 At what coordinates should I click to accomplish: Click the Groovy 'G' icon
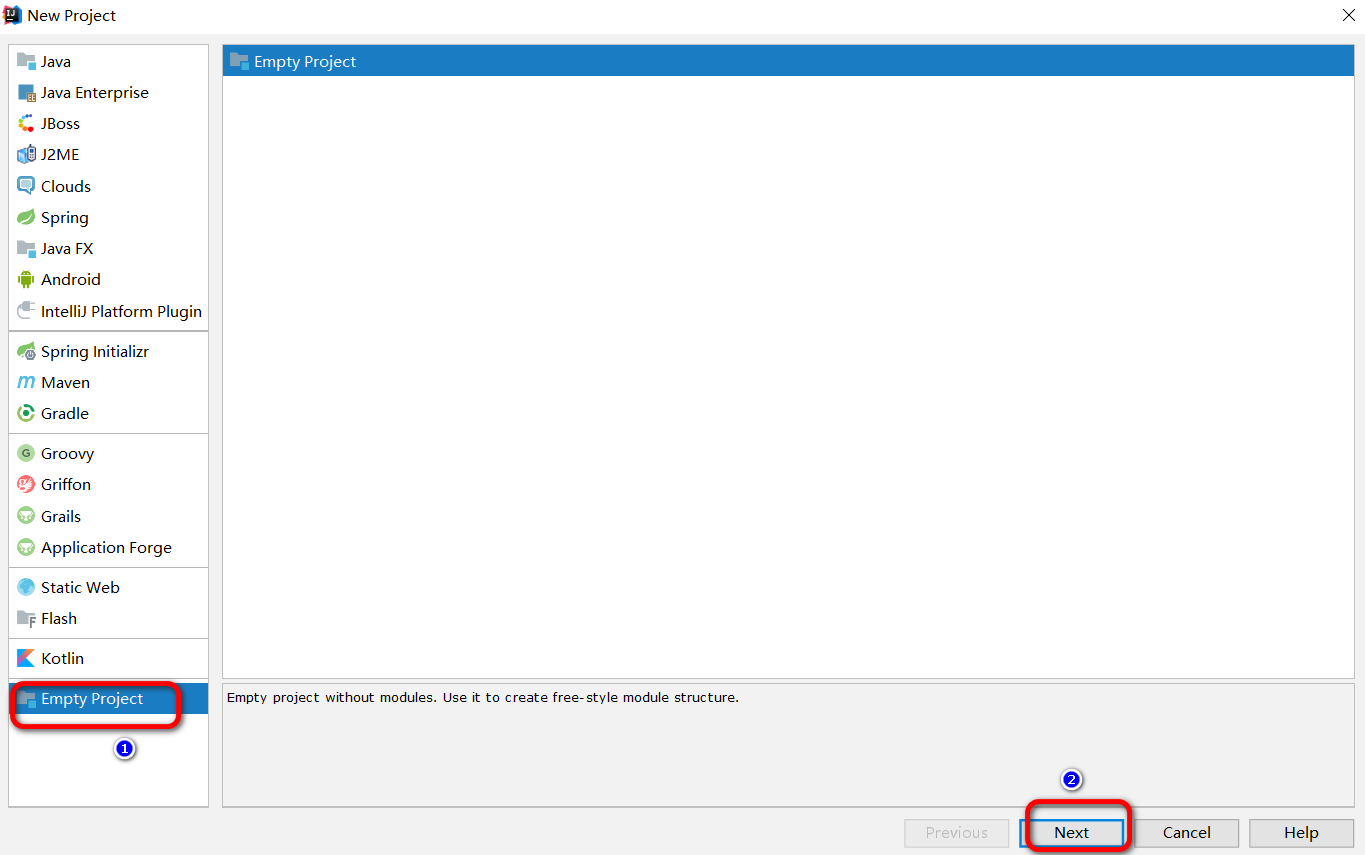coord(26,453)
